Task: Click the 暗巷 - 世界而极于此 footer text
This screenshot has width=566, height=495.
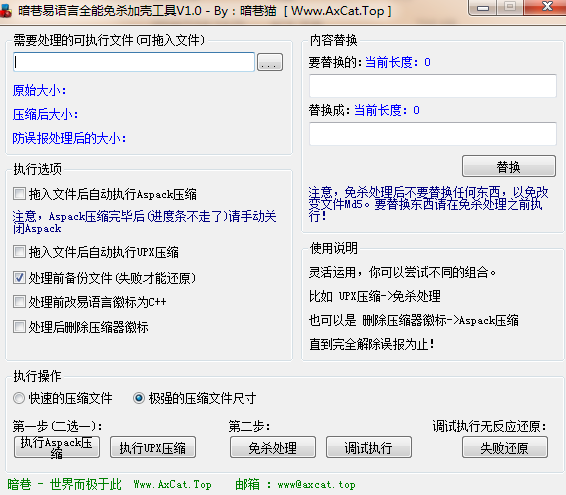Action: pos(64,484)
